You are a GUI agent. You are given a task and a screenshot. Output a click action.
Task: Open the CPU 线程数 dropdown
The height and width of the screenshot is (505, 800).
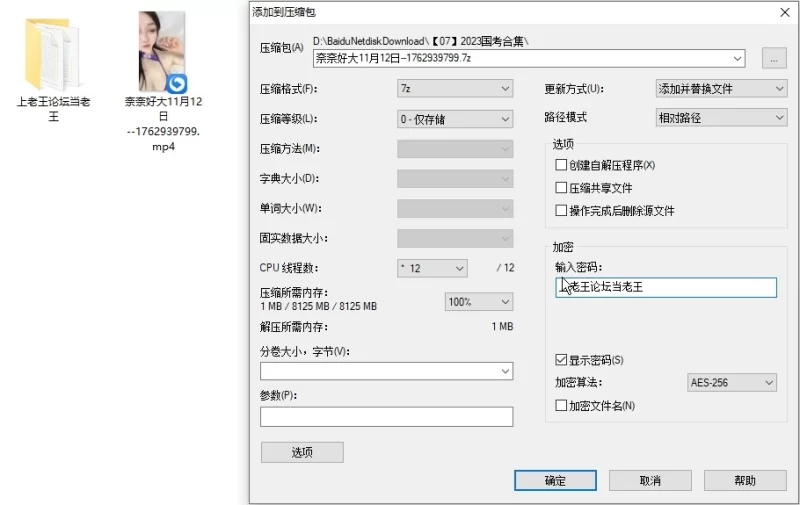coord(432,268)
